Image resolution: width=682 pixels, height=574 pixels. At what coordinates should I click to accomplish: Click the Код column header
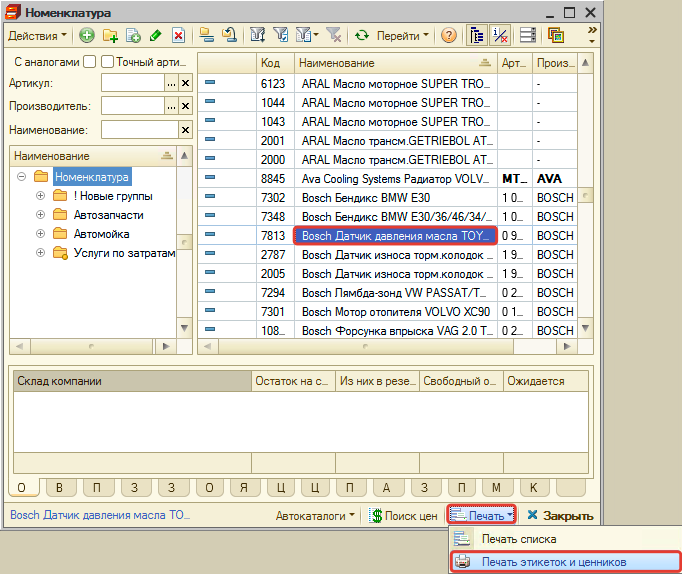point(275,63)
